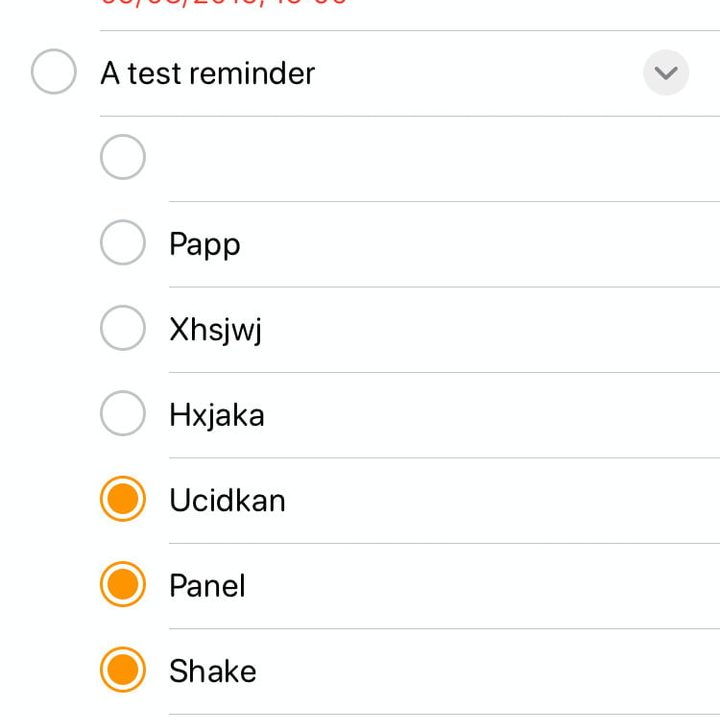The width and height of the screenshot is (720, 720).
Task: Click empty space right of Hxjaka title
Action: (480, 415)
